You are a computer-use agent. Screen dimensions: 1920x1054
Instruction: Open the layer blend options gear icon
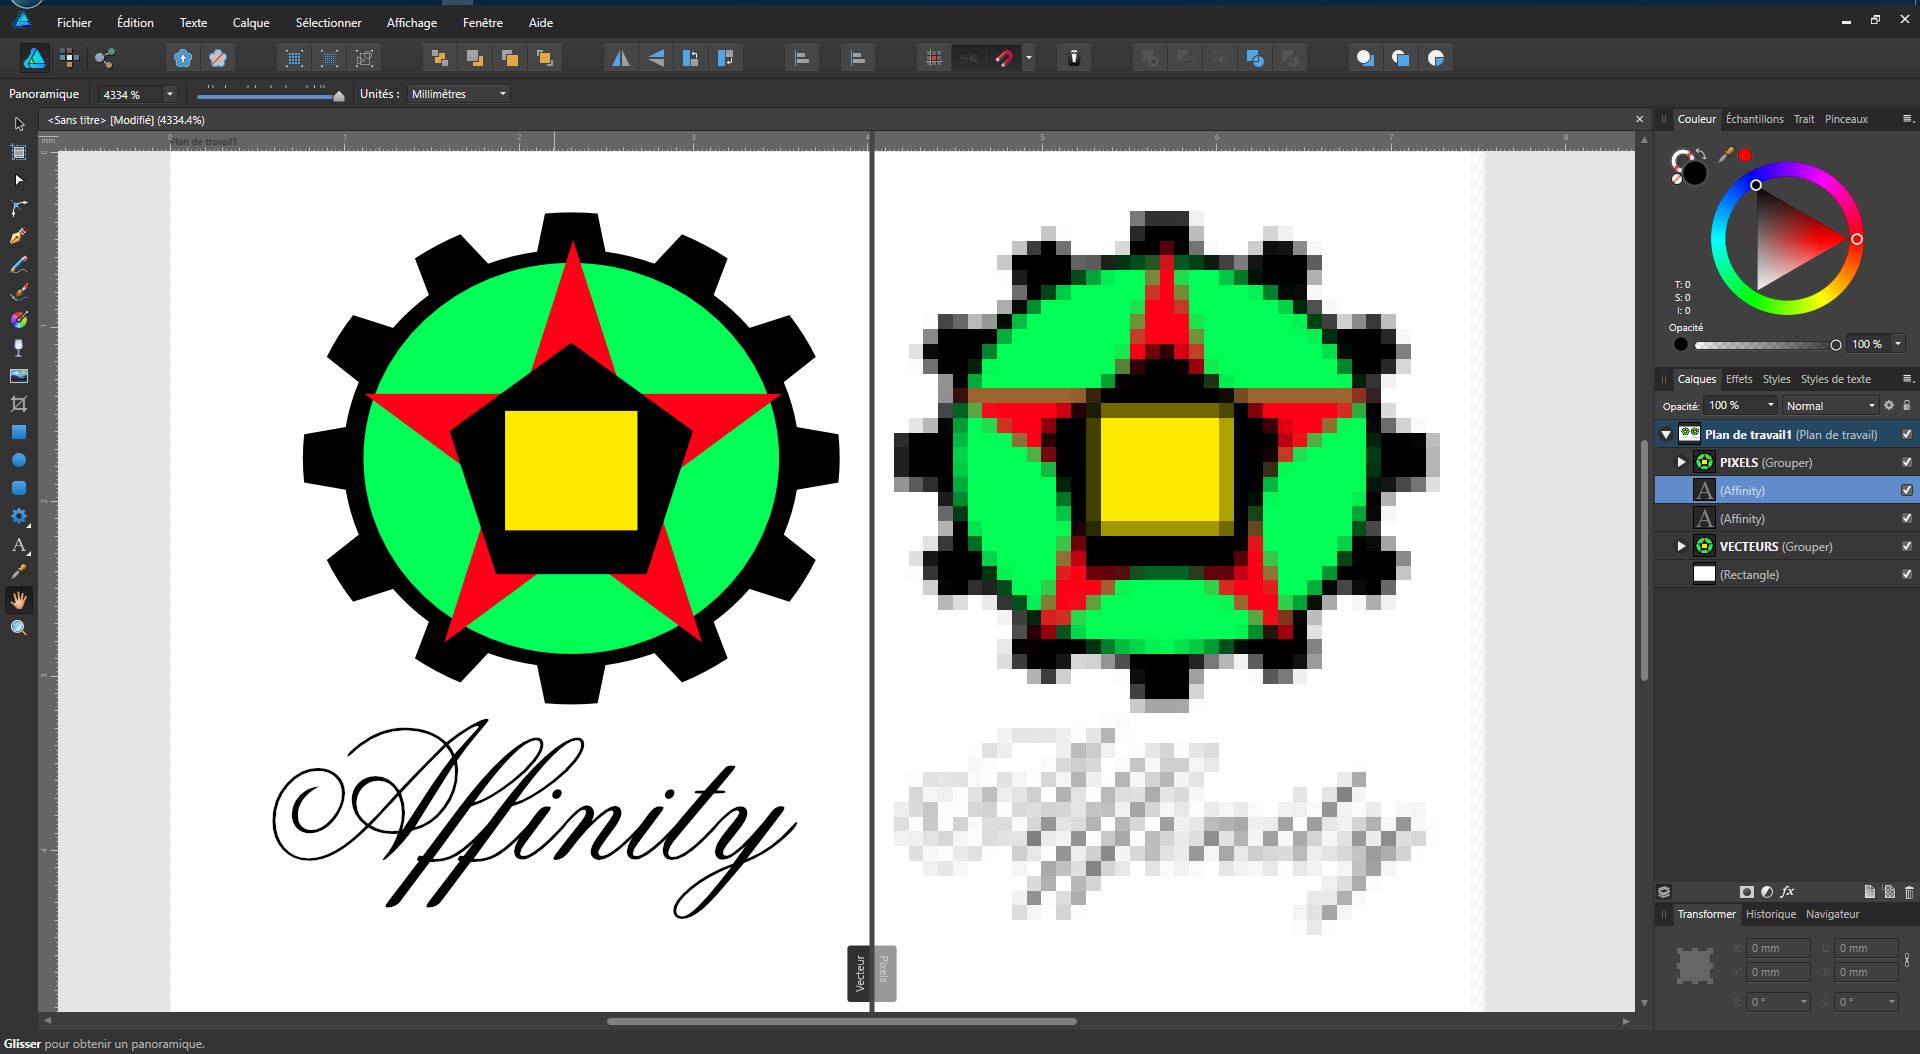1889,405
